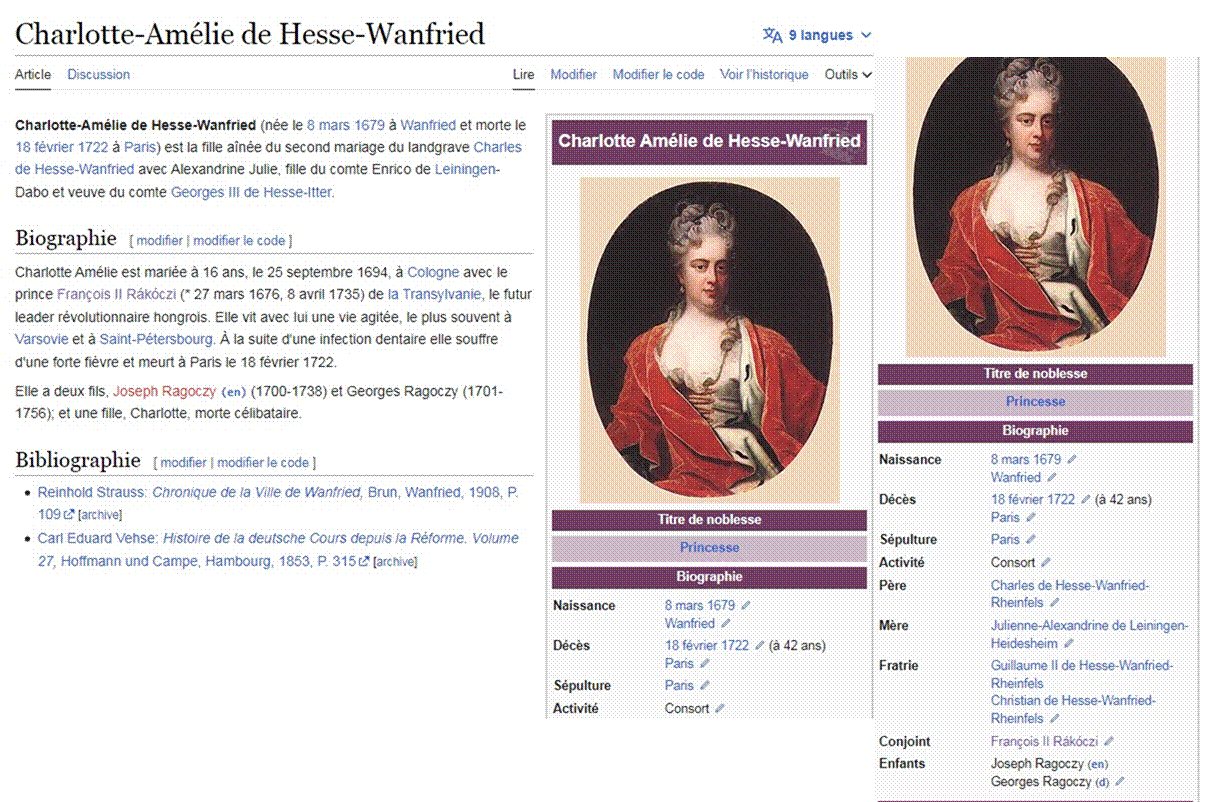Screen dimensions: 1206x802
Task: Click pencil icon after Consort in center infobox
Action: click(x=719, y=708)
